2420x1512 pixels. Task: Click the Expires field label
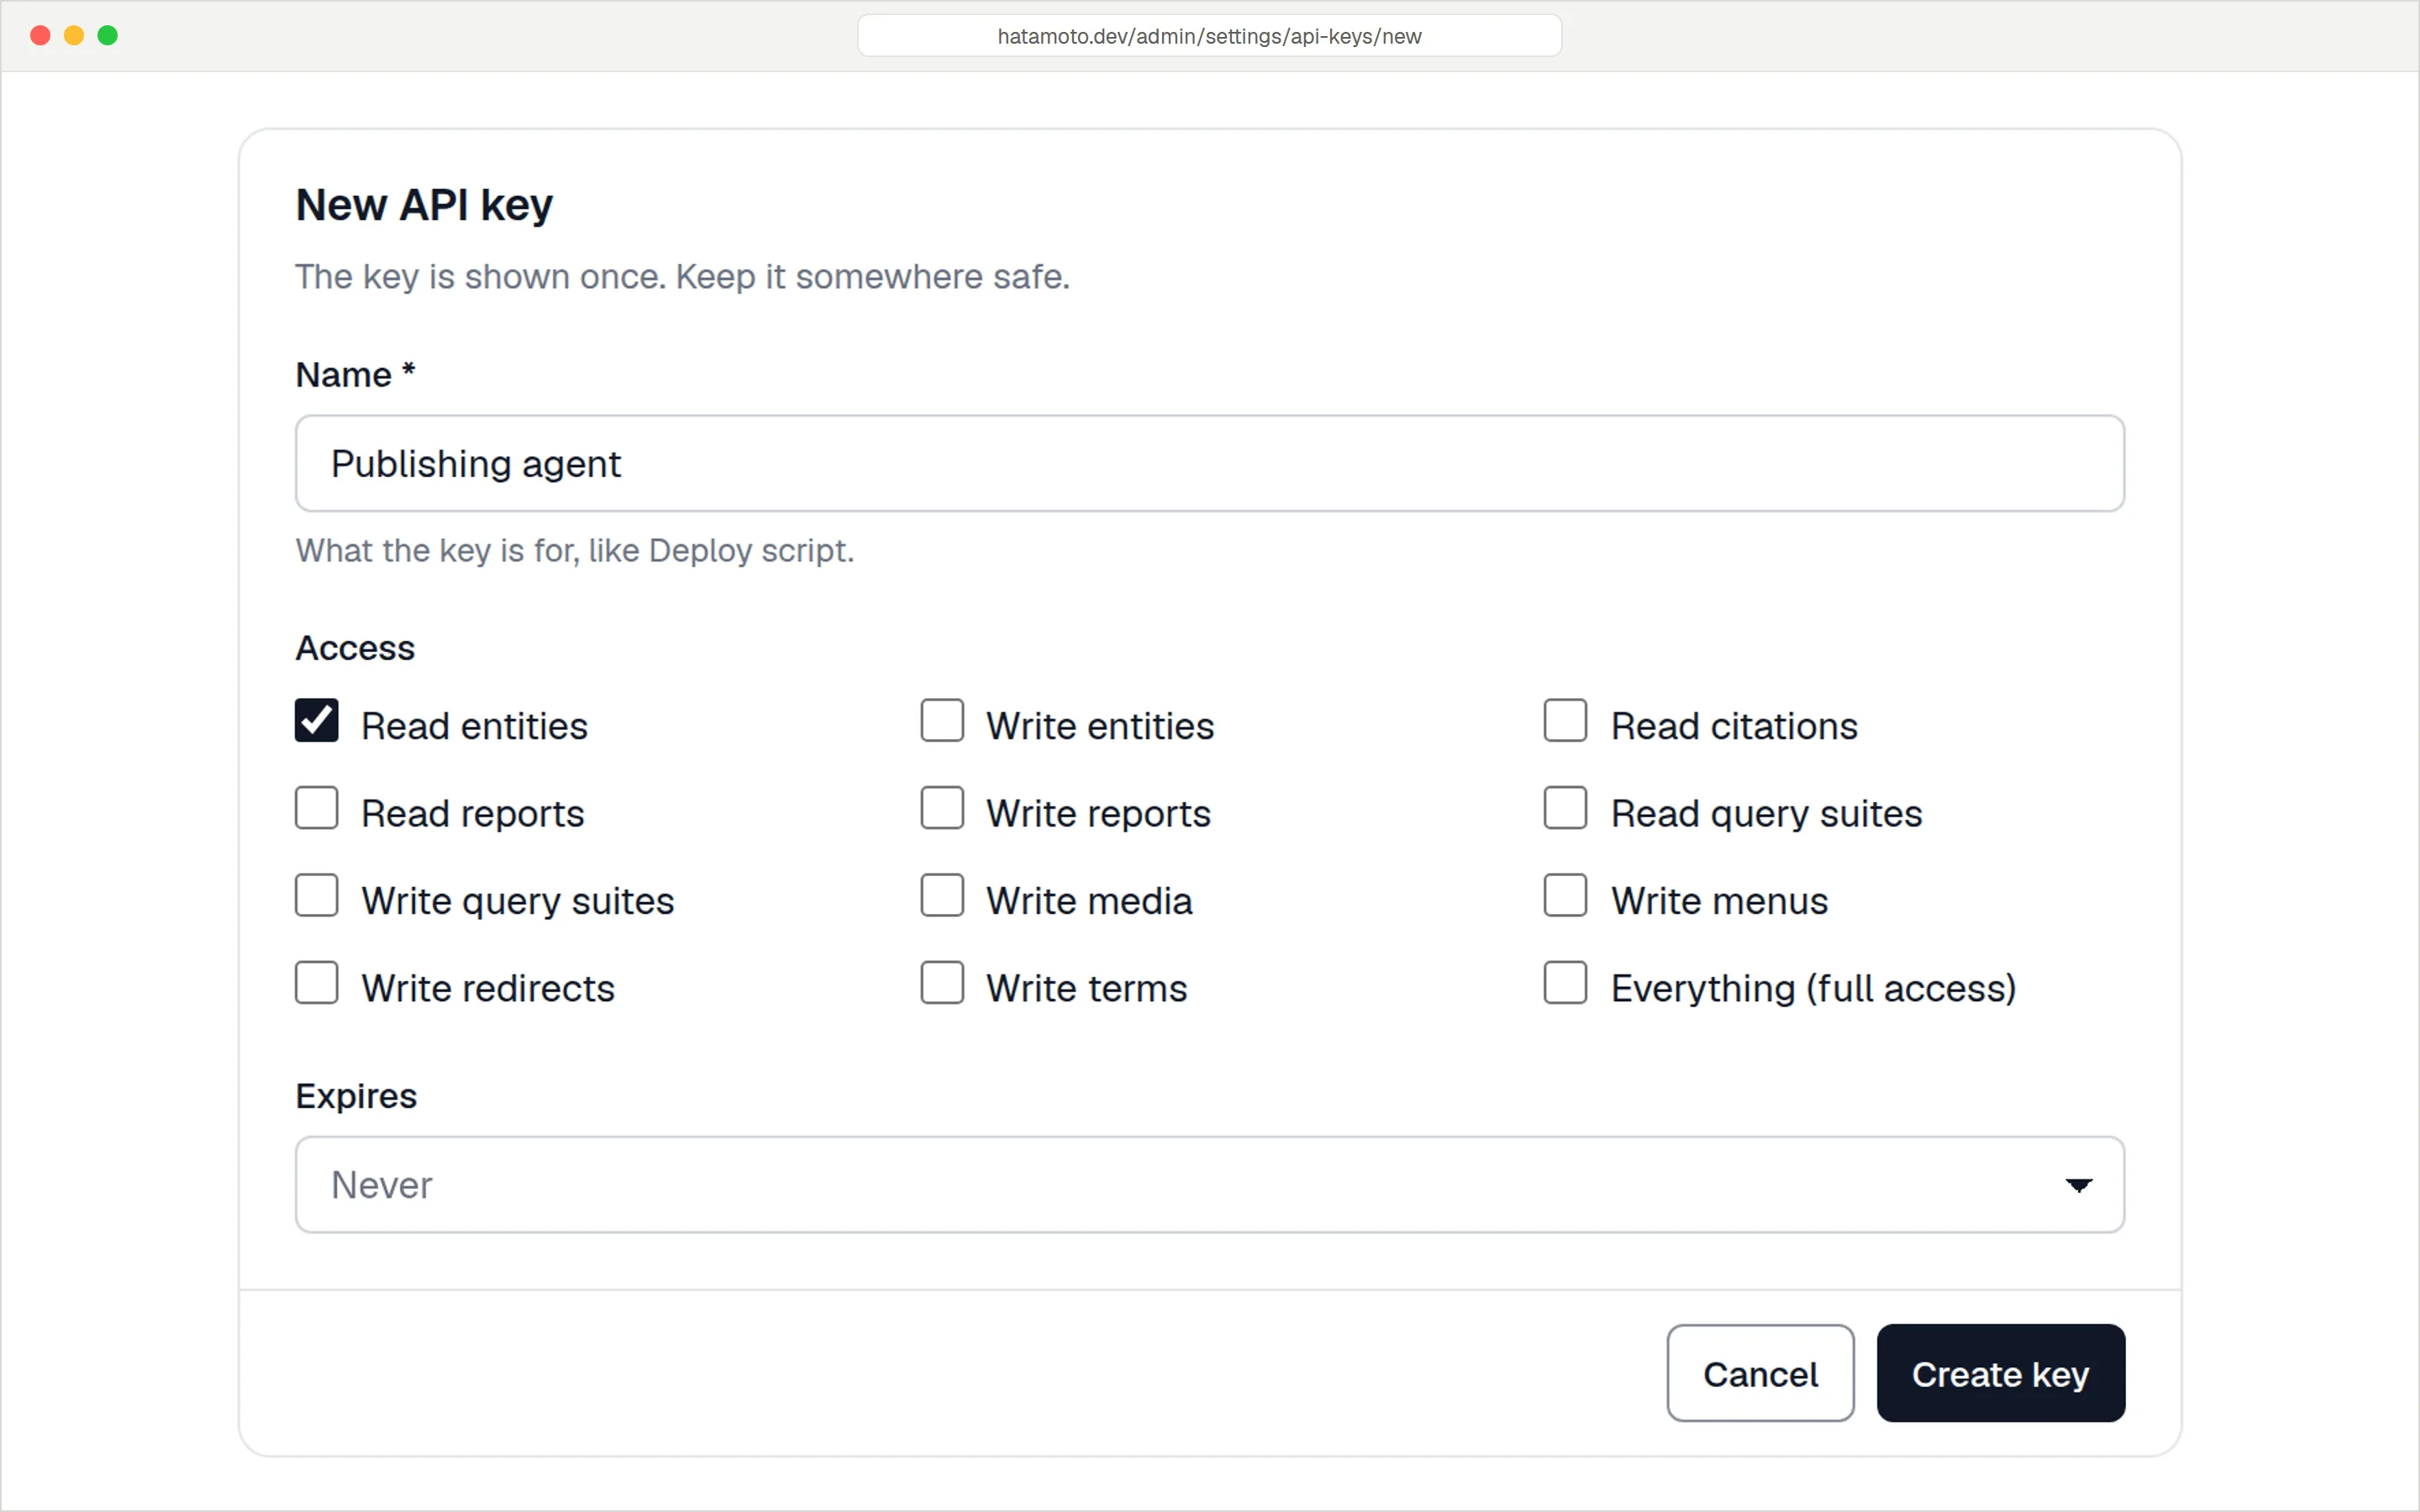[x=356, y=1096]
